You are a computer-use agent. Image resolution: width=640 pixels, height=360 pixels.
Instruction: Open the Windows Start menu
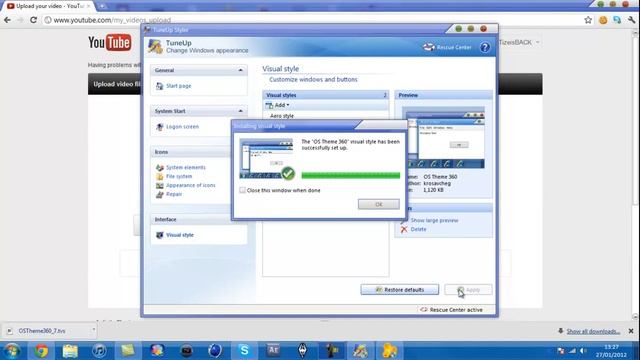[12, 351]
